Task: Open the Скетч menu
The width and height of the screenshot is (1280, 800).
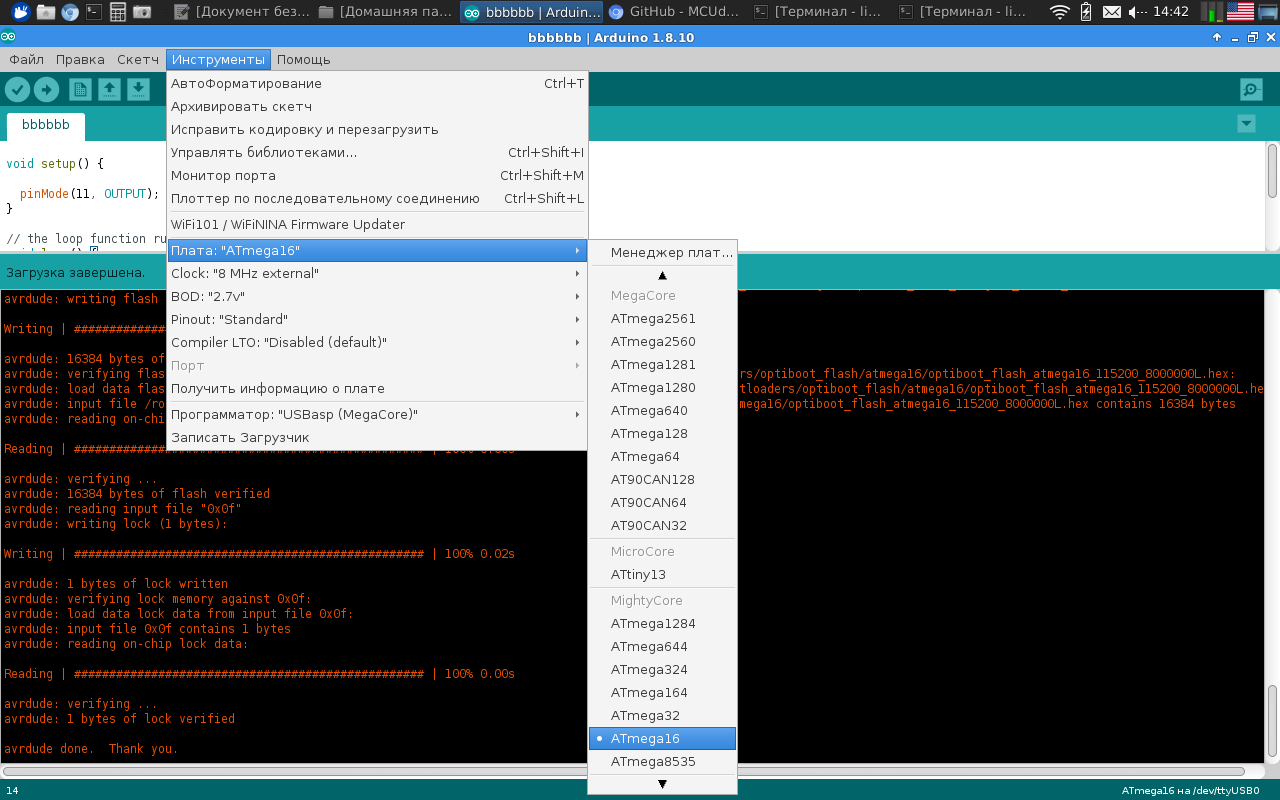Action: [x=138, y=60]
